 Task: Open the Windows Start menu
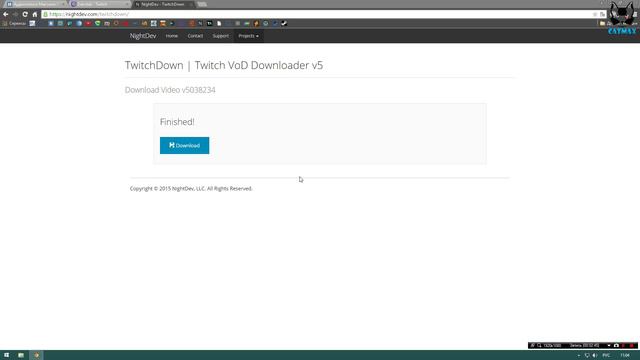7,355
